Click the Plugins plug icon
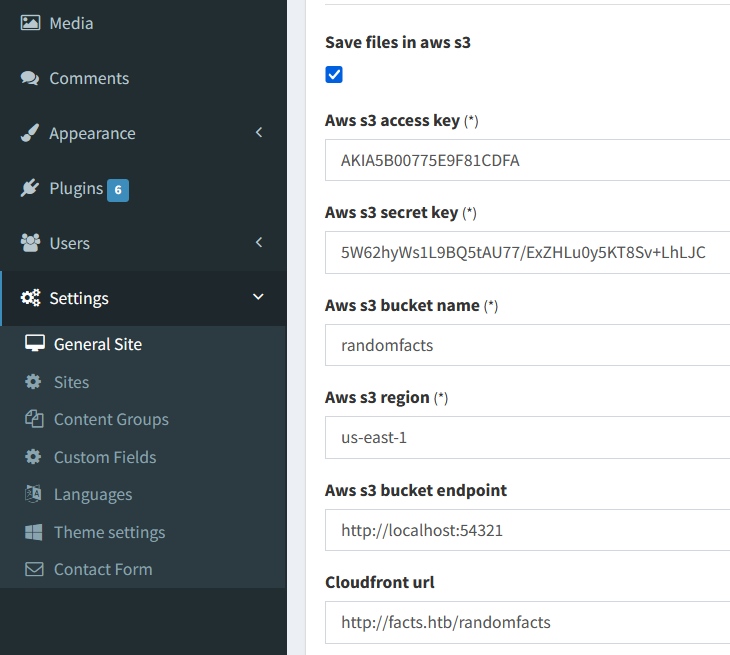The image size is (730, 655). pos(30,188)
